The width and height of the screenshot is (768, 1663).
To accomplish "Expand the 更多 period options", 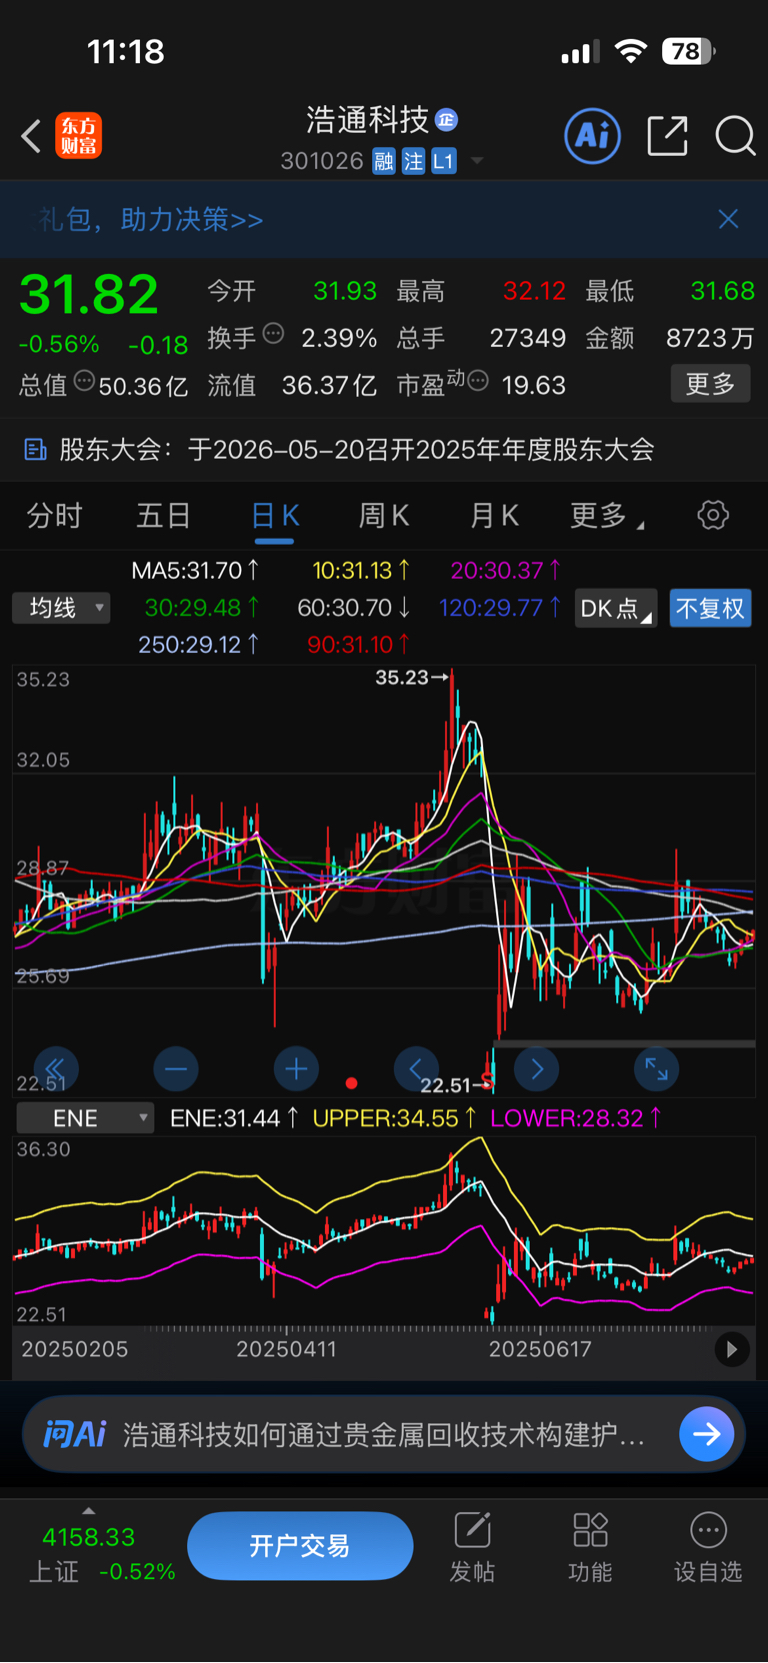I will [x=607, y=515].
